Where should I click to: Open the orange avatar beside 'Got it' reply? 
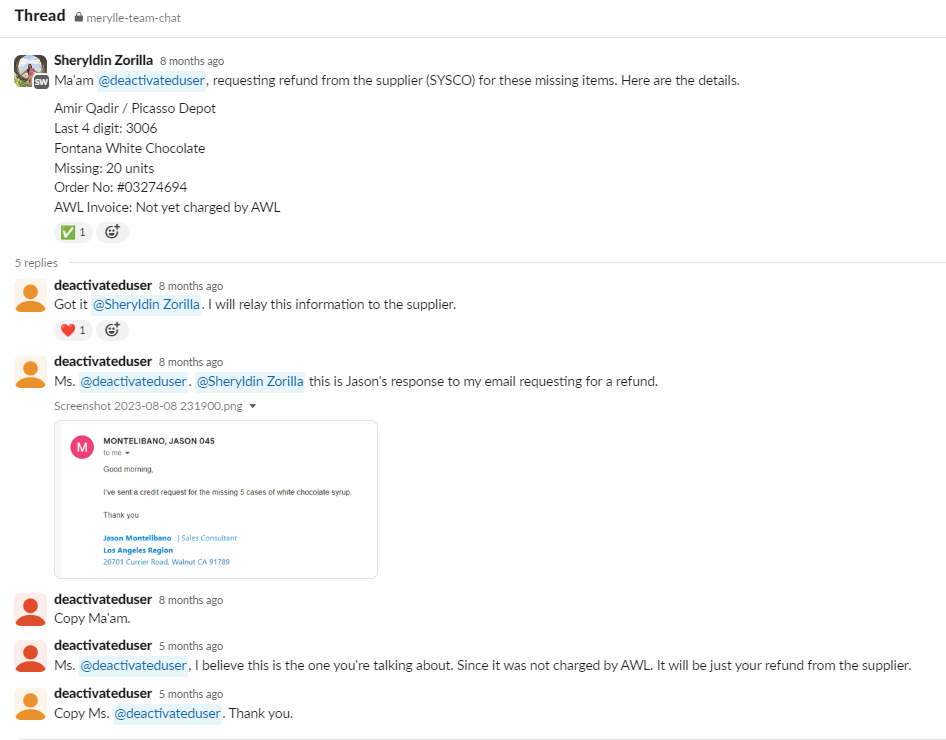click(30, 296)
